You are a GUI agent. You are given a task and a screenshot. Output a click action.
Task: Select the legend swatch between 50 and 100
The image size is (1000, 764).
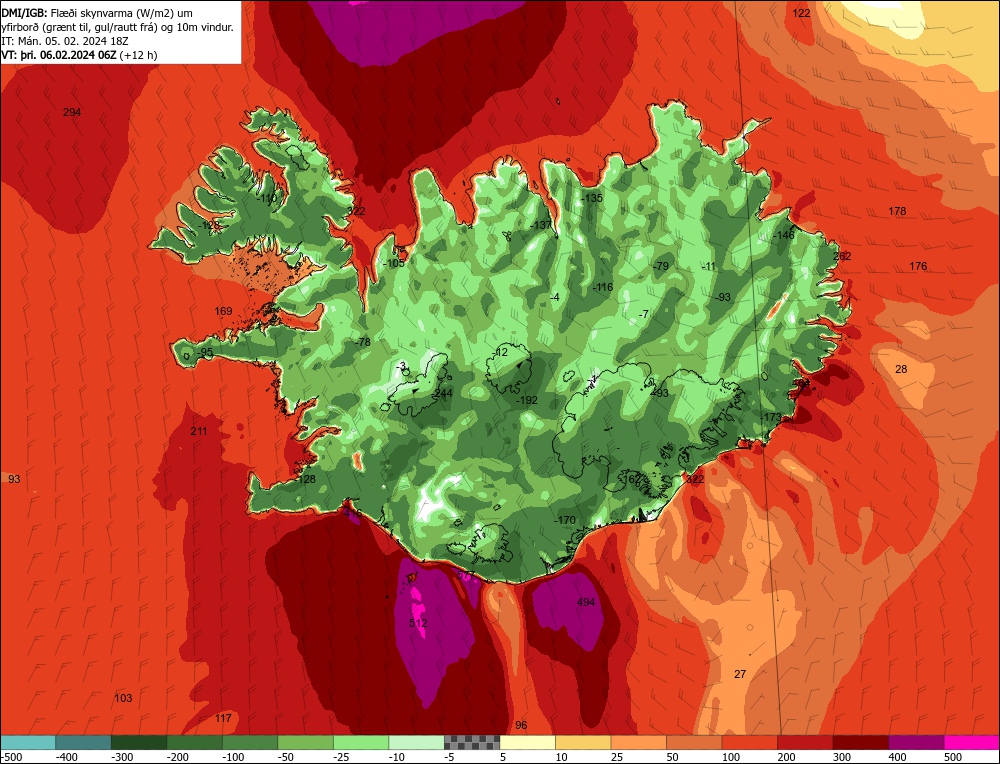694,742
